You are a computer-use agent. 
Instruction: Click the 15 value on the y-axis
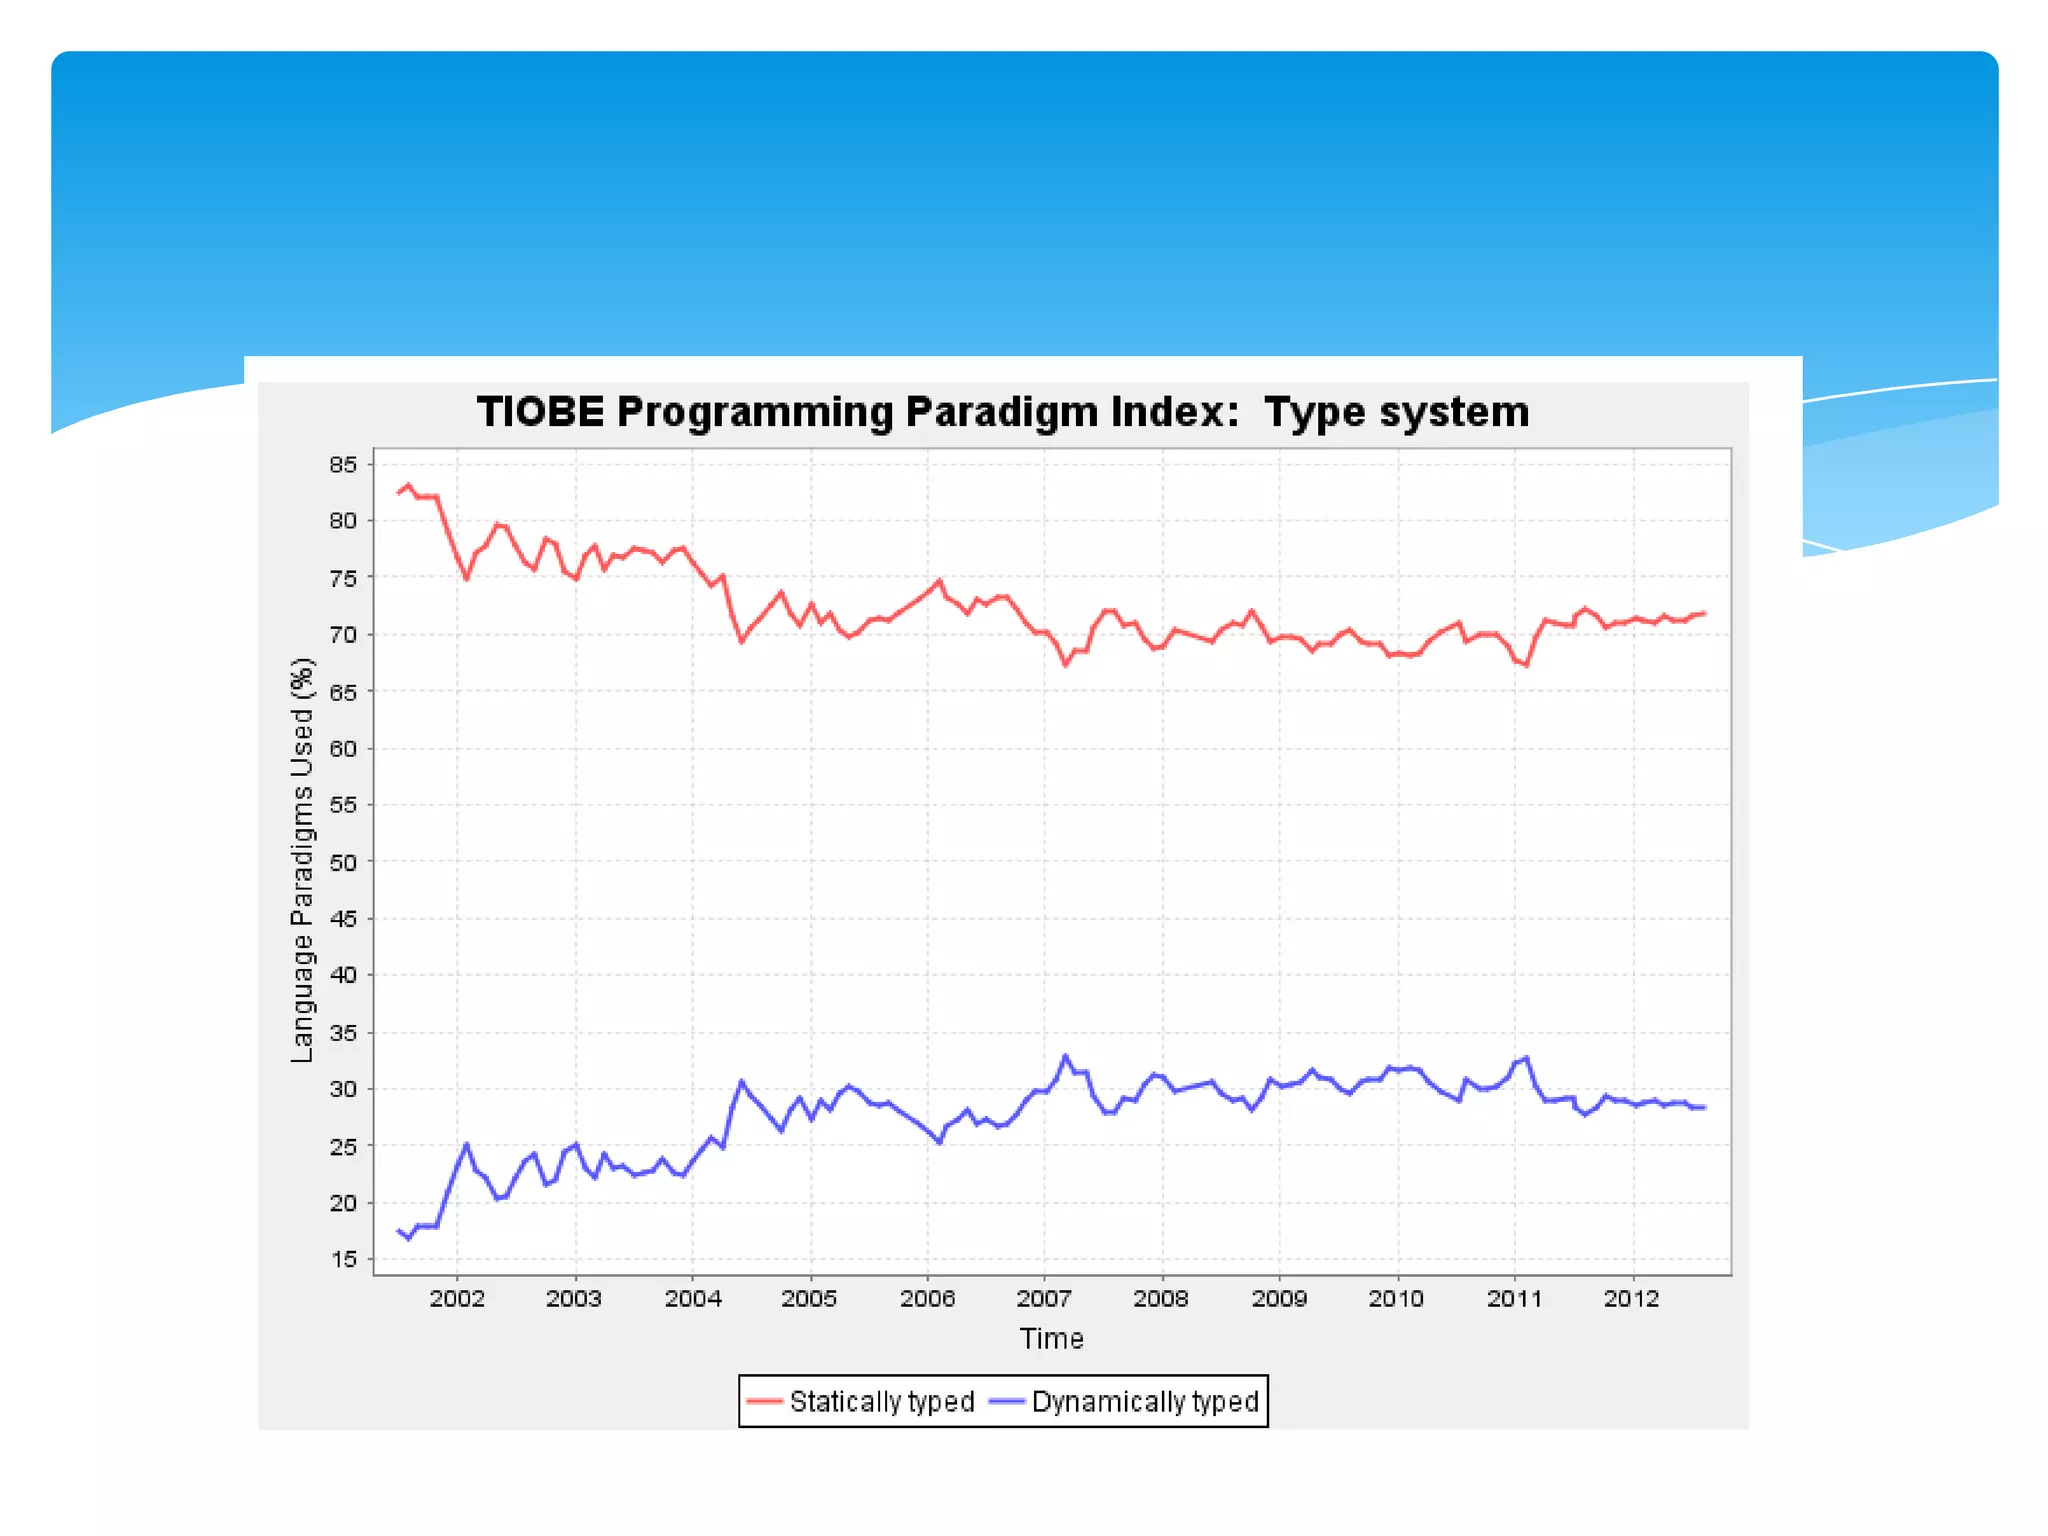[343, 1259]
